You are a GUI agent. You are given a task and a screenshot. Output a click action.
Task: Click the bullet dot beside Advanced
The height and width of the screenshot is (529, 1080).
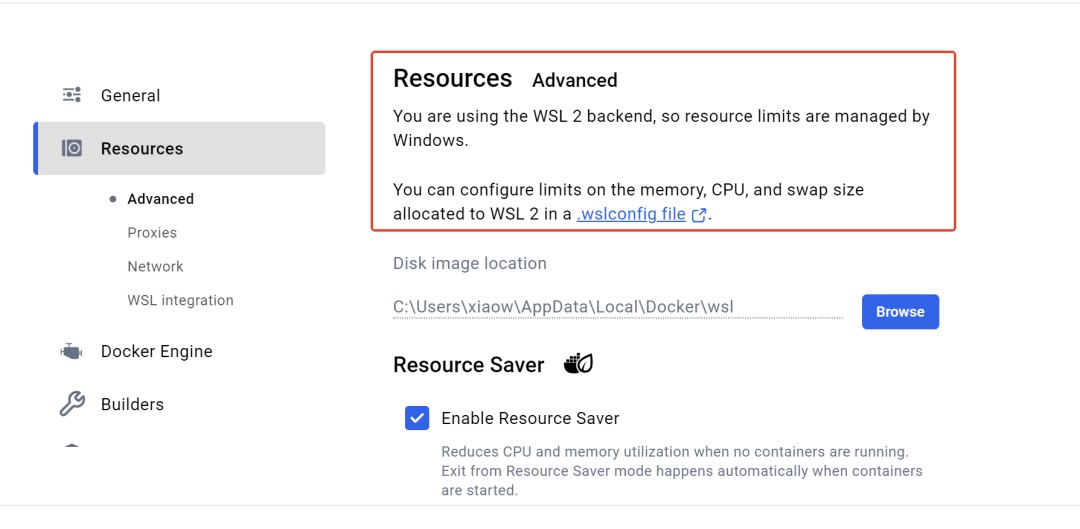[113, 199]
